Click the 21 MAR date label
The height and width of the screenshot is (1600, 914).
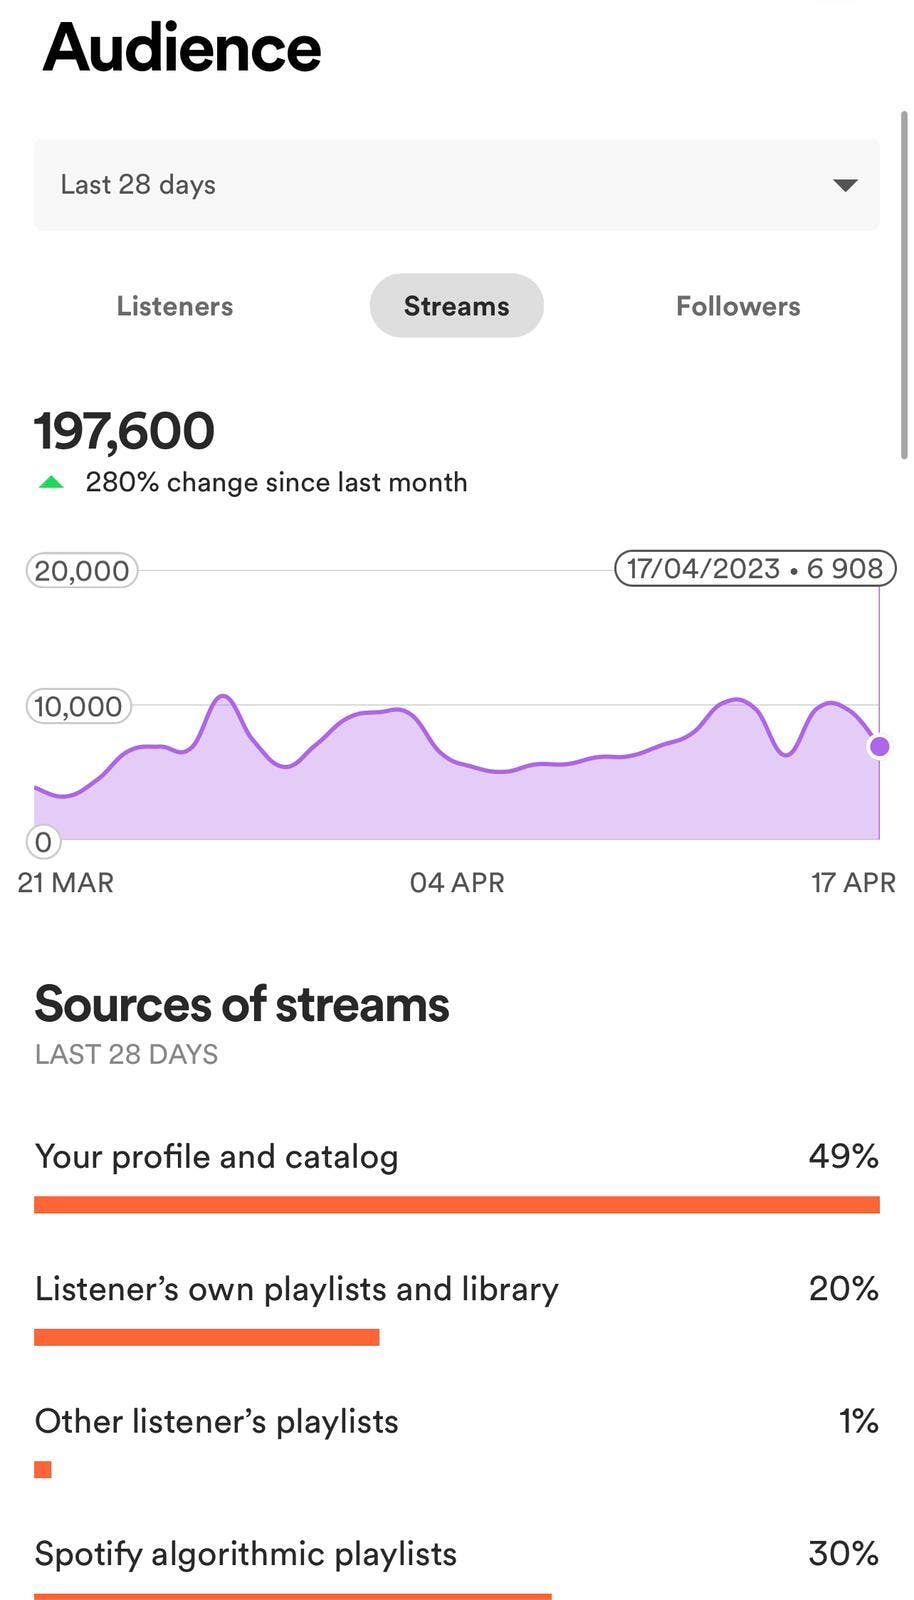(x=66, y=883)
